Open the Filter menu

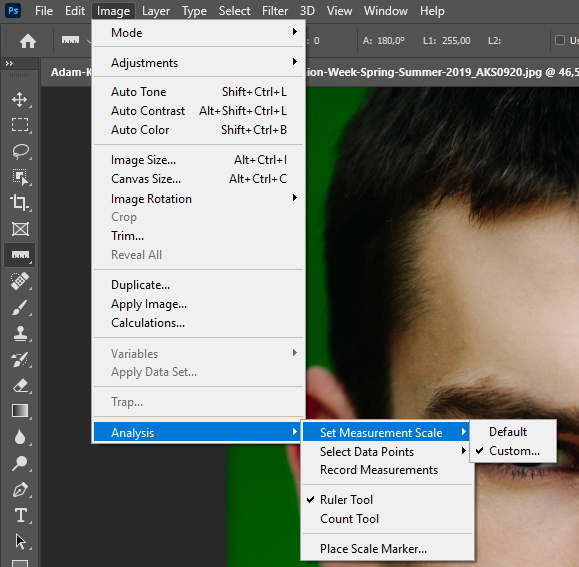tap(275, 11)
